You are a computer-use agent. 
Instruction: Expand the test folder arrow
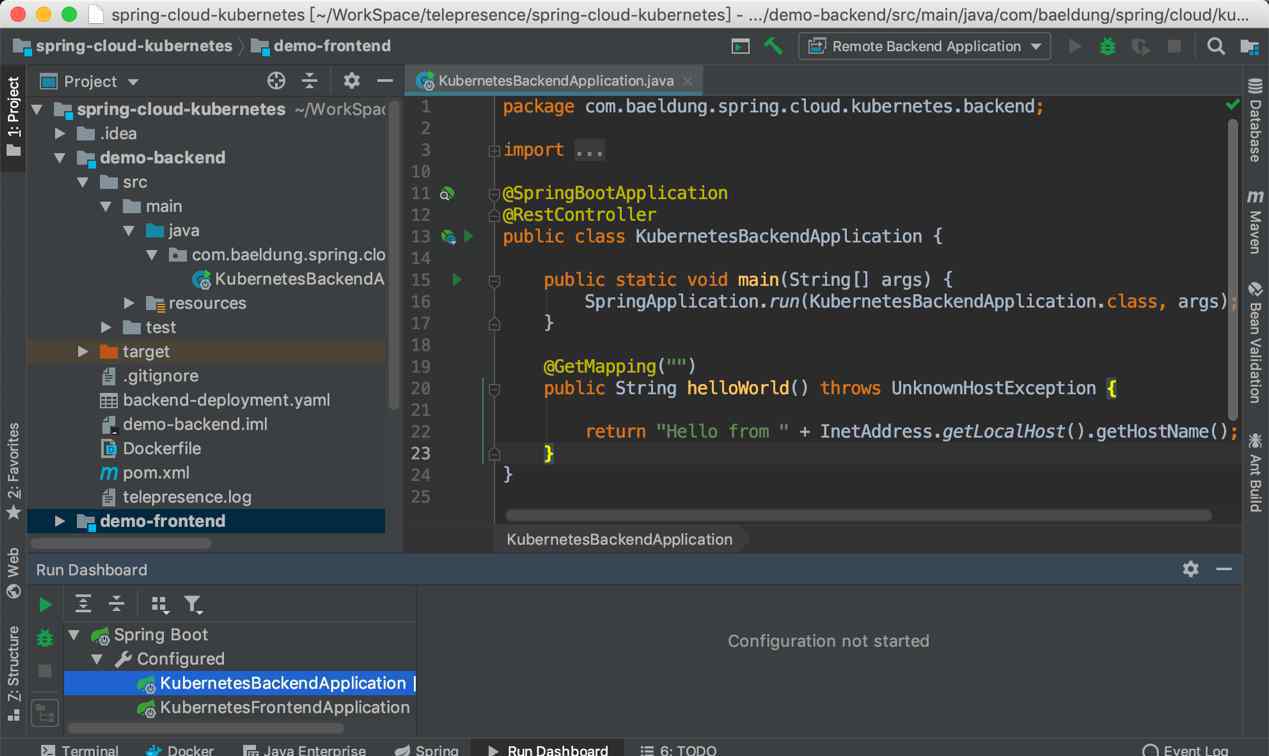pos(106,327)
